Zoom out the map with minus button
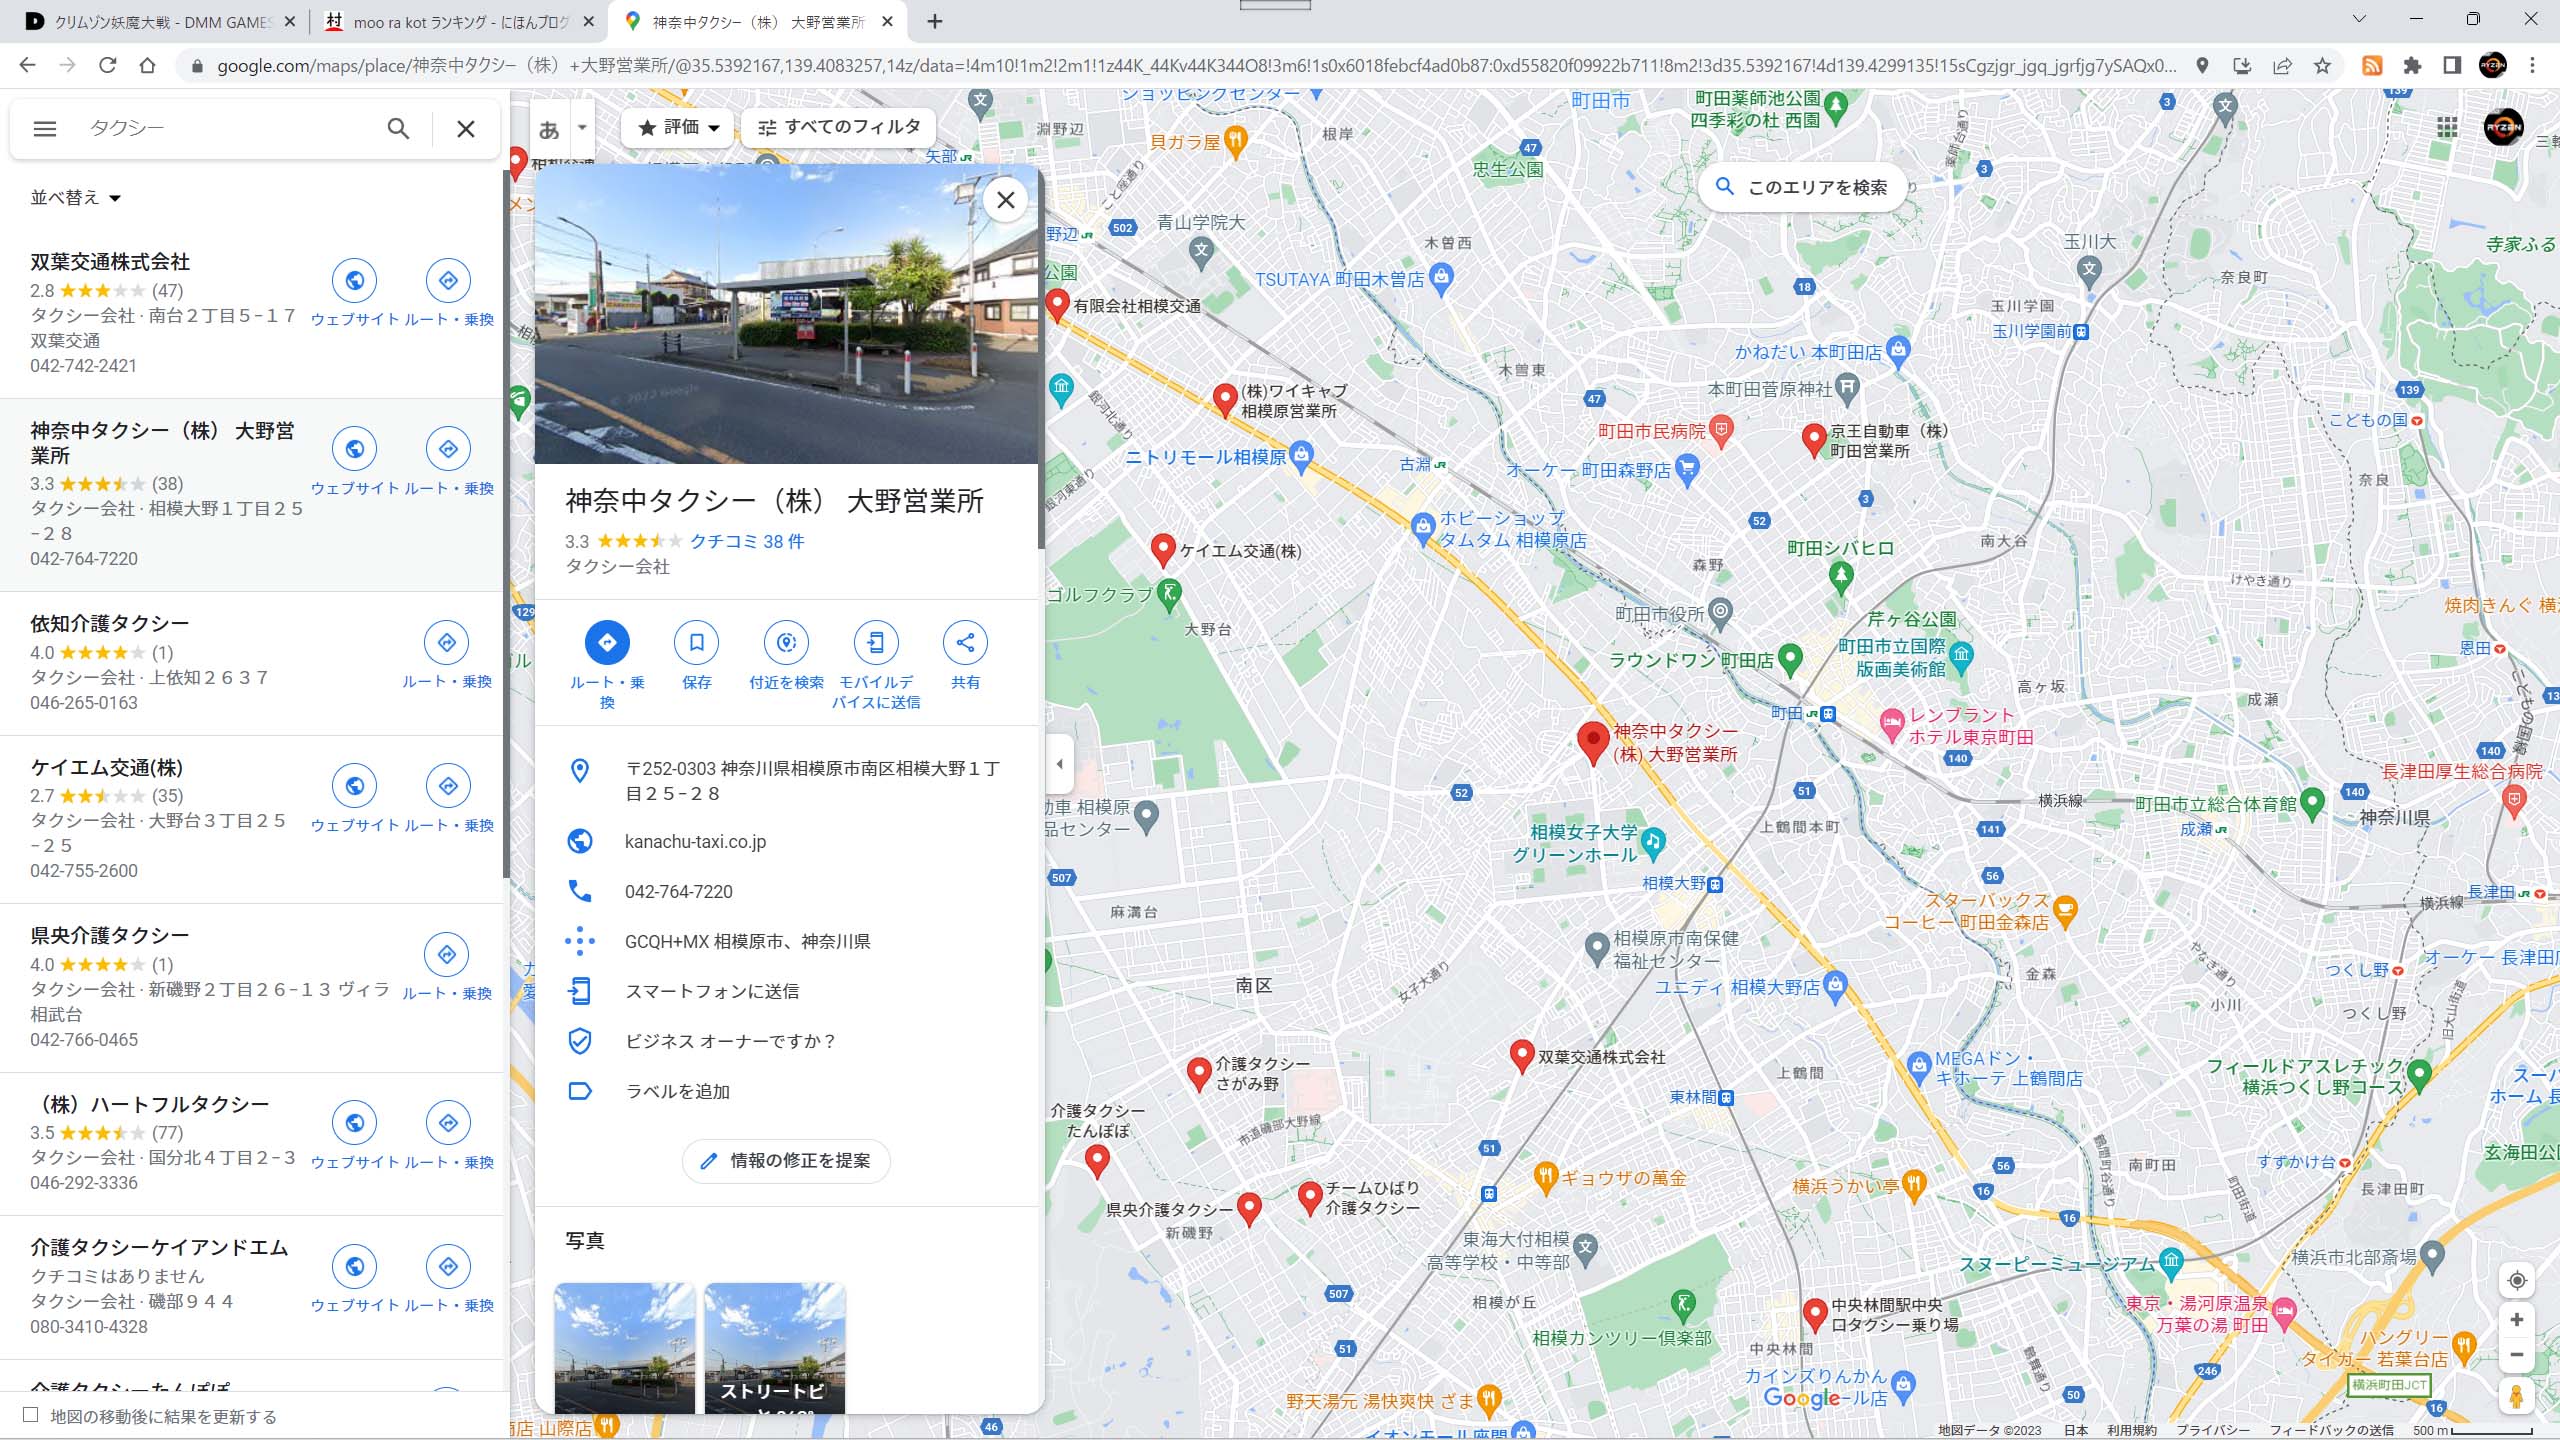Viewport: 2560px width, 1440px height. coord(2517,1355)
